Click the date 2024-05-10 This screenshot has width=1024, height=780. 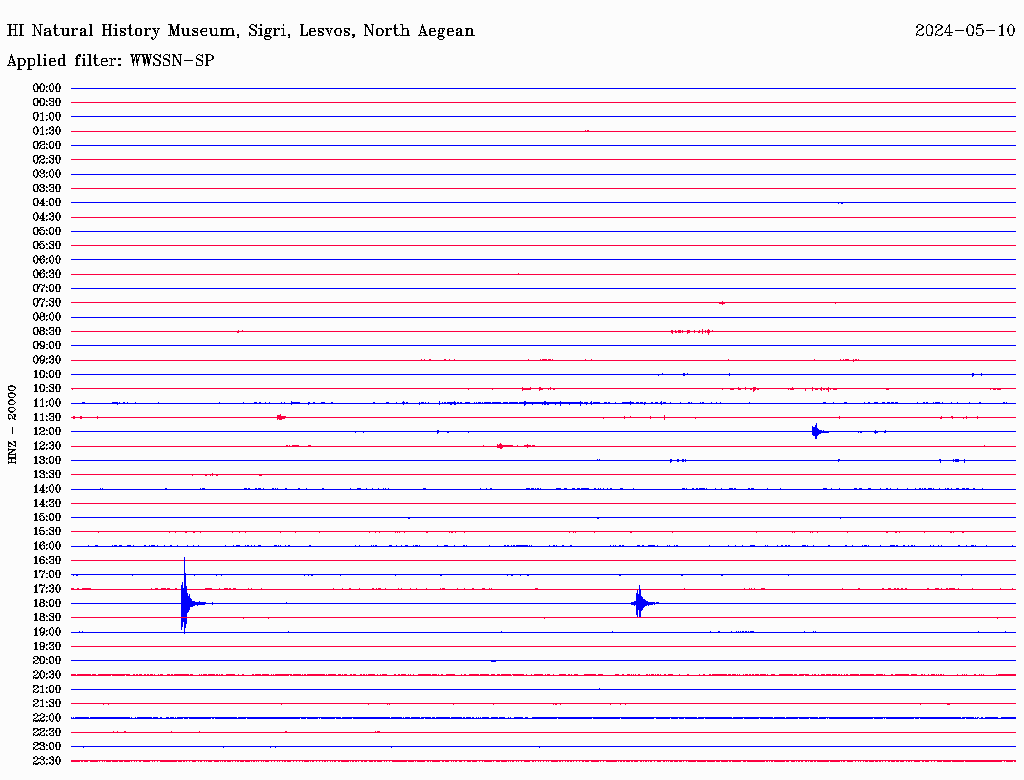[x=965, y=31]
